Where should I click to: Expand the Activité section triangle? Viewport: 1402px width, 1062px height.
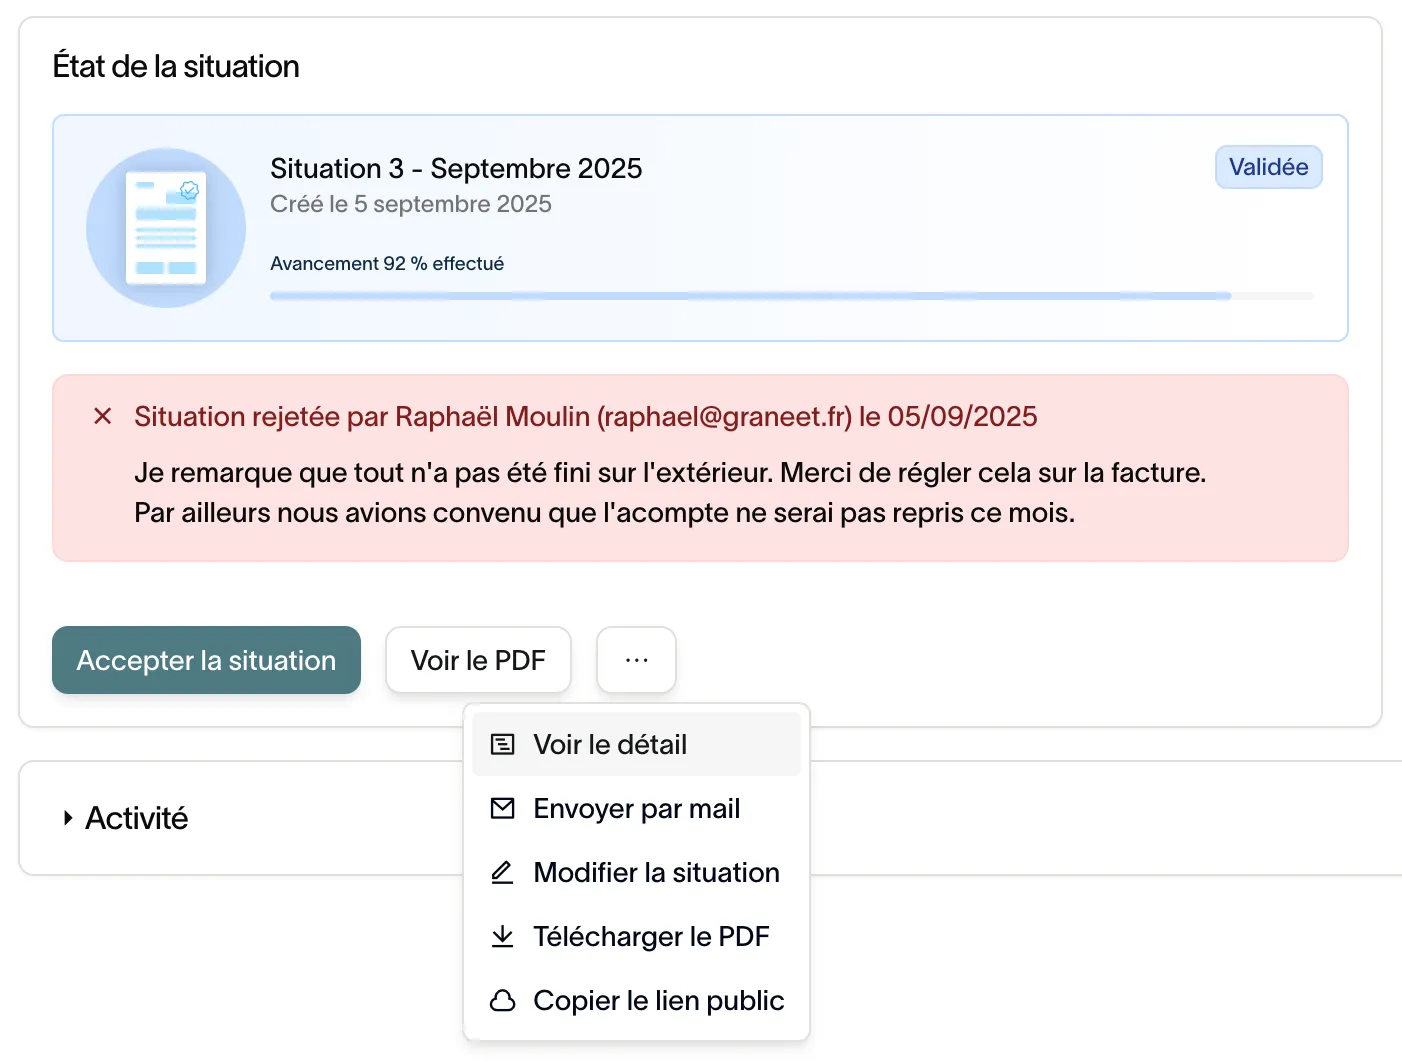[67, 818]
